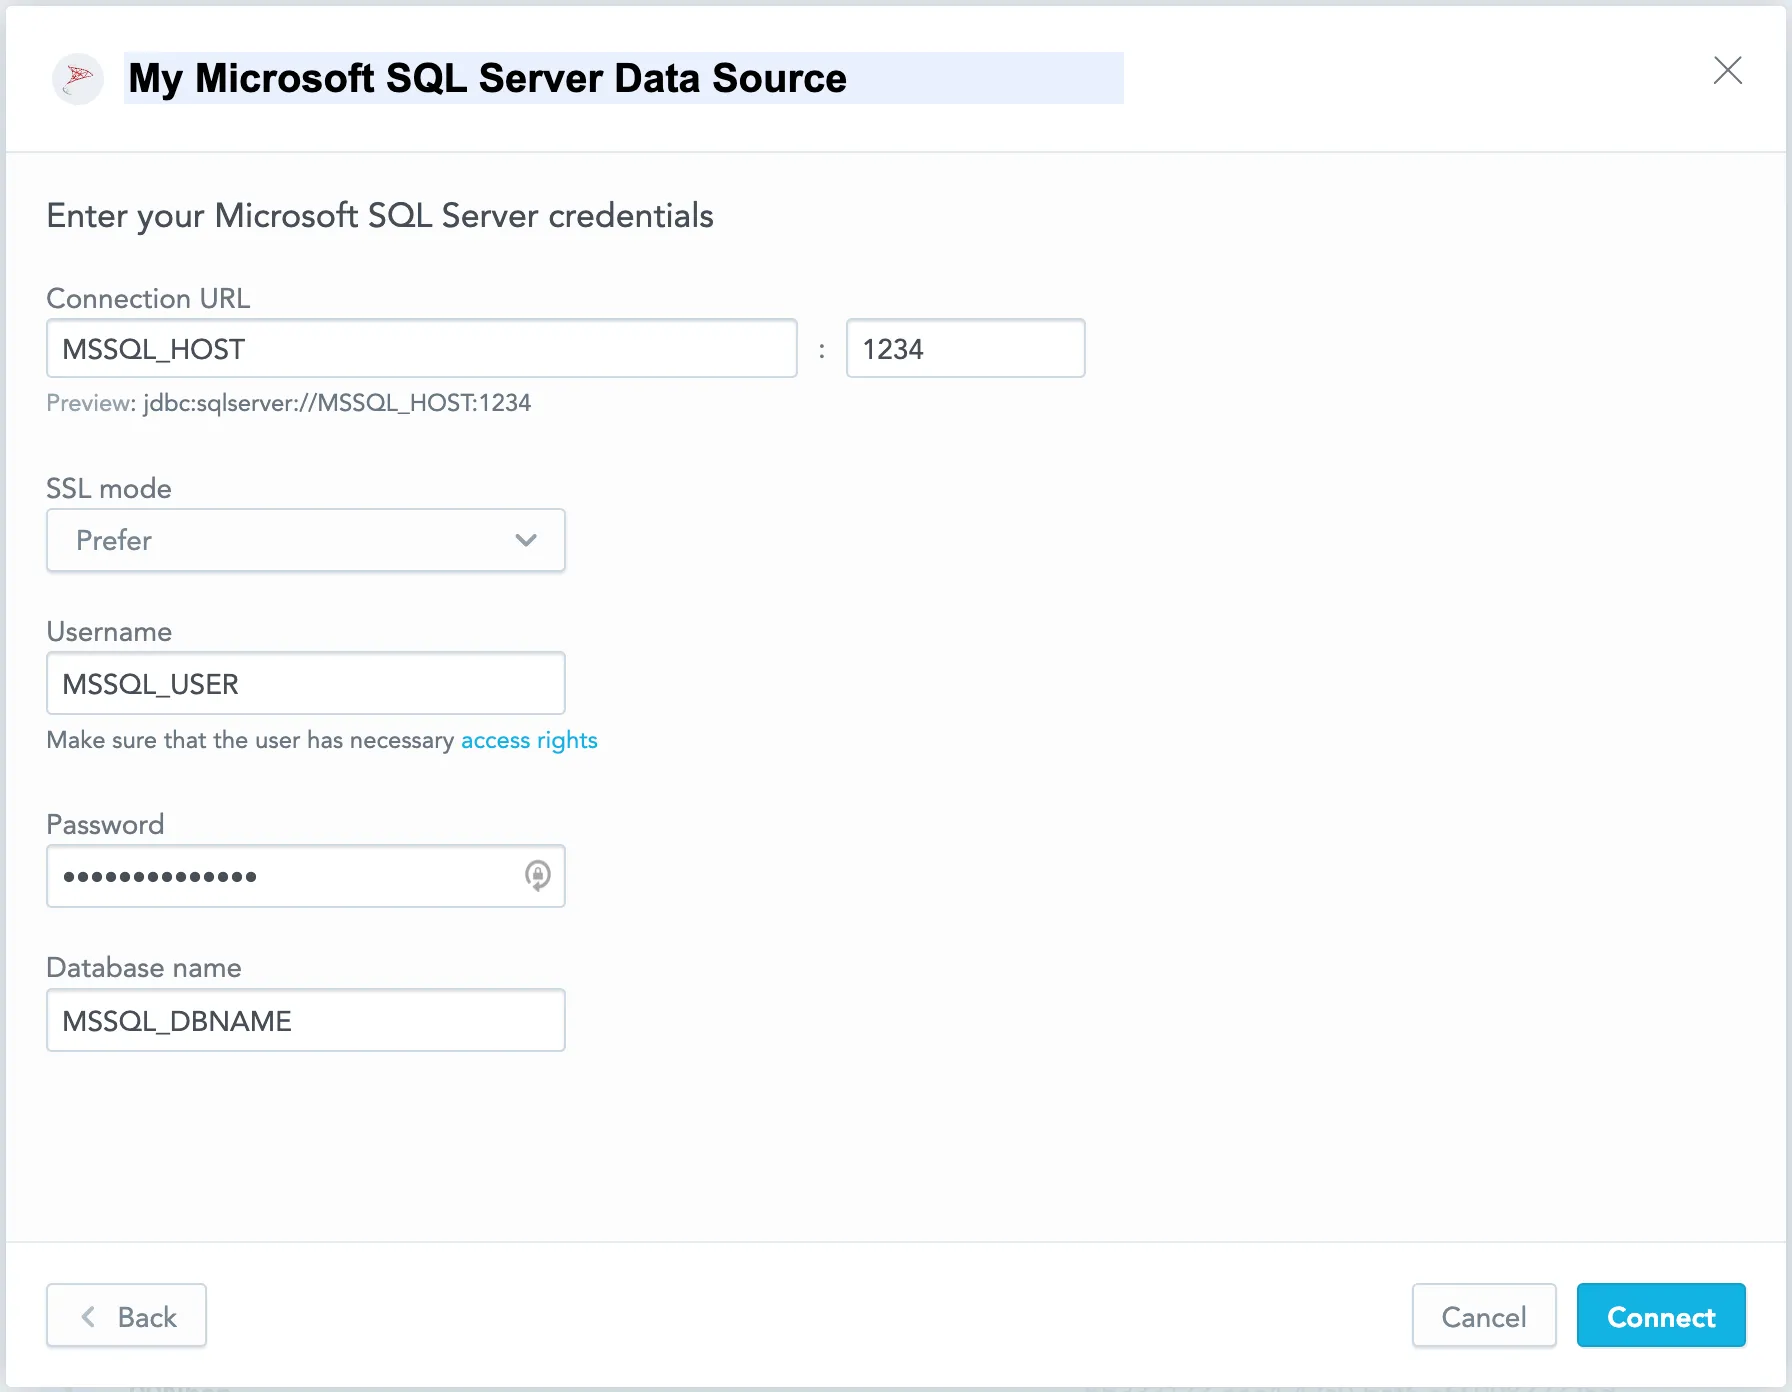Edit the data source title field
This screenshot has width=1792, height=1392.
486,78
